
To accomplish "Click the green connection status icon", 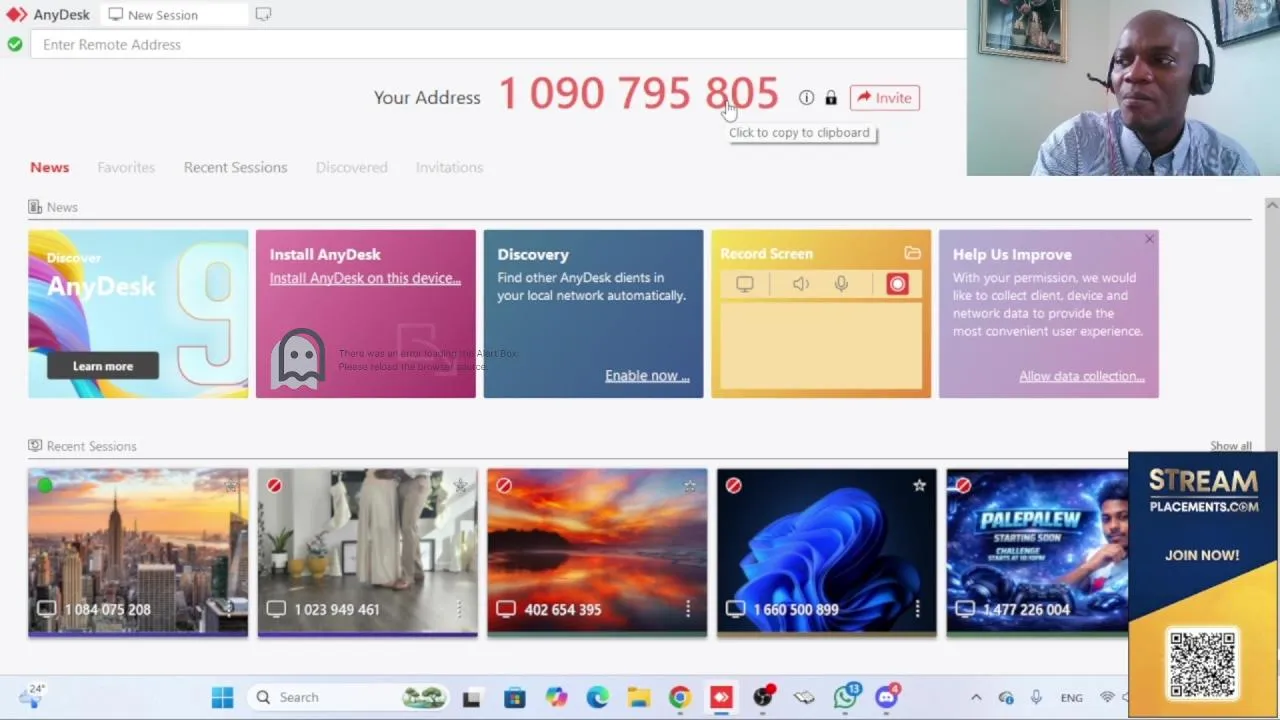I will pyautogui.click(x=14, y=44).
